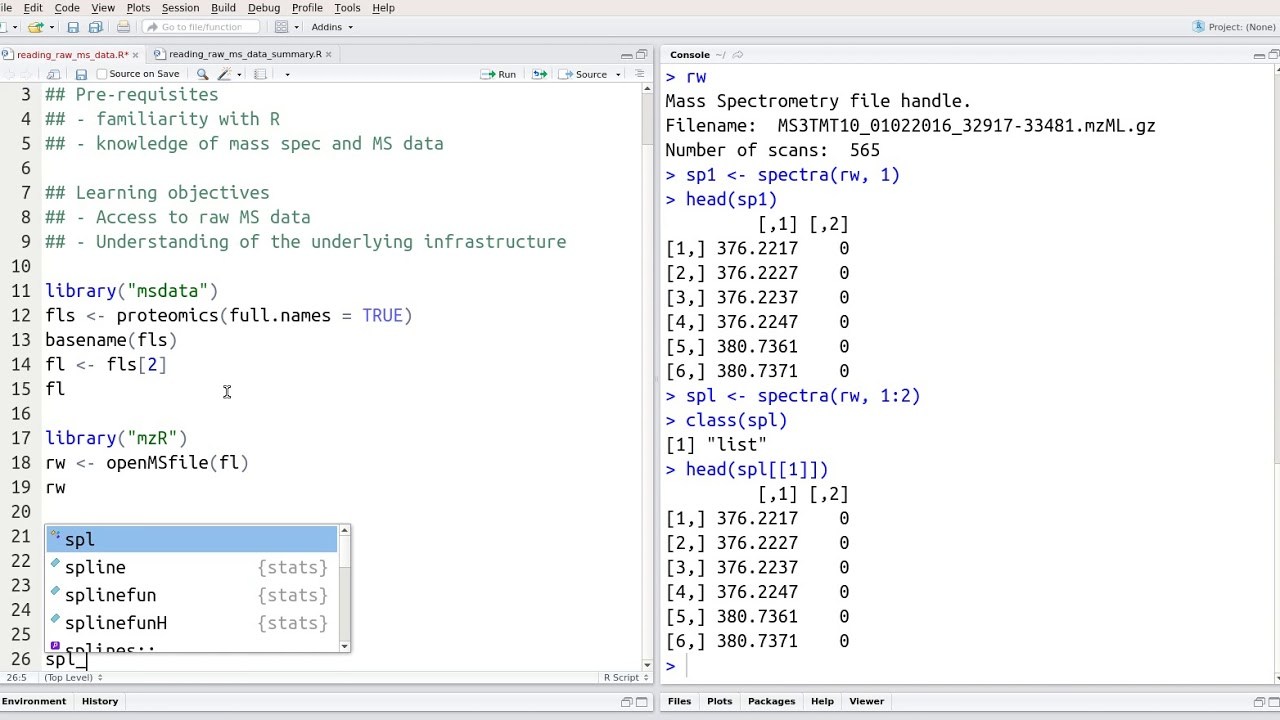
Task: Click Project: (None) in the top right
Action: 1237,27
